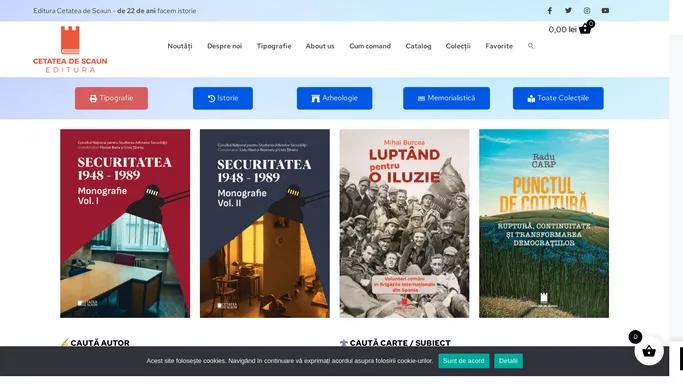Open Punctul de cotitură book cover
This screenshot has width=683, height=384.
(x=544, y=223)
